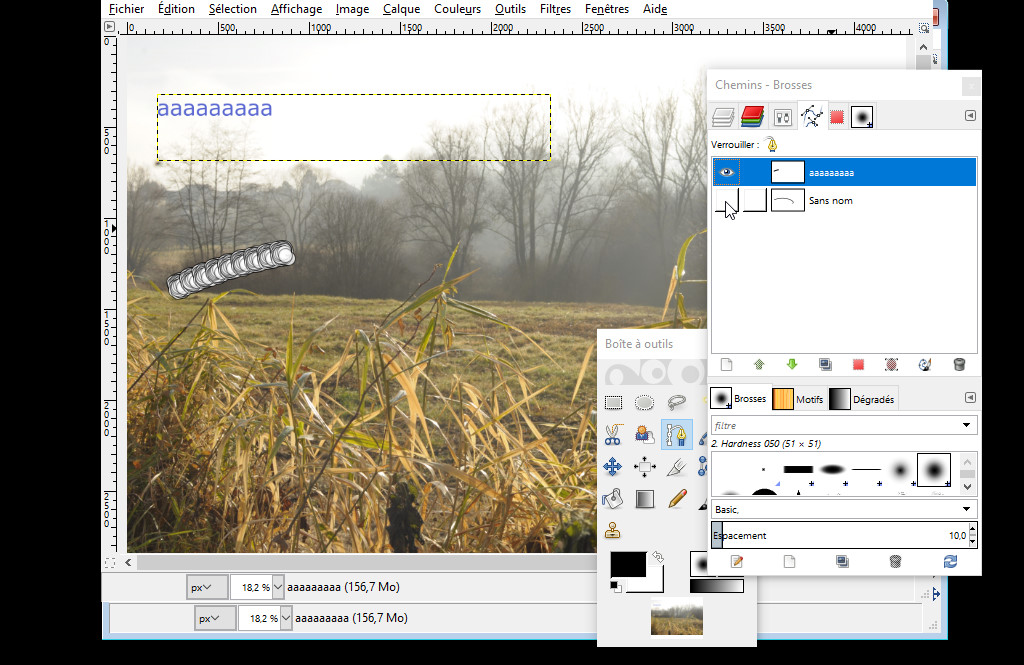Select the Ellipse Select tool
Viewport: 1024px width, 665px height.
[x=645, y=402]
